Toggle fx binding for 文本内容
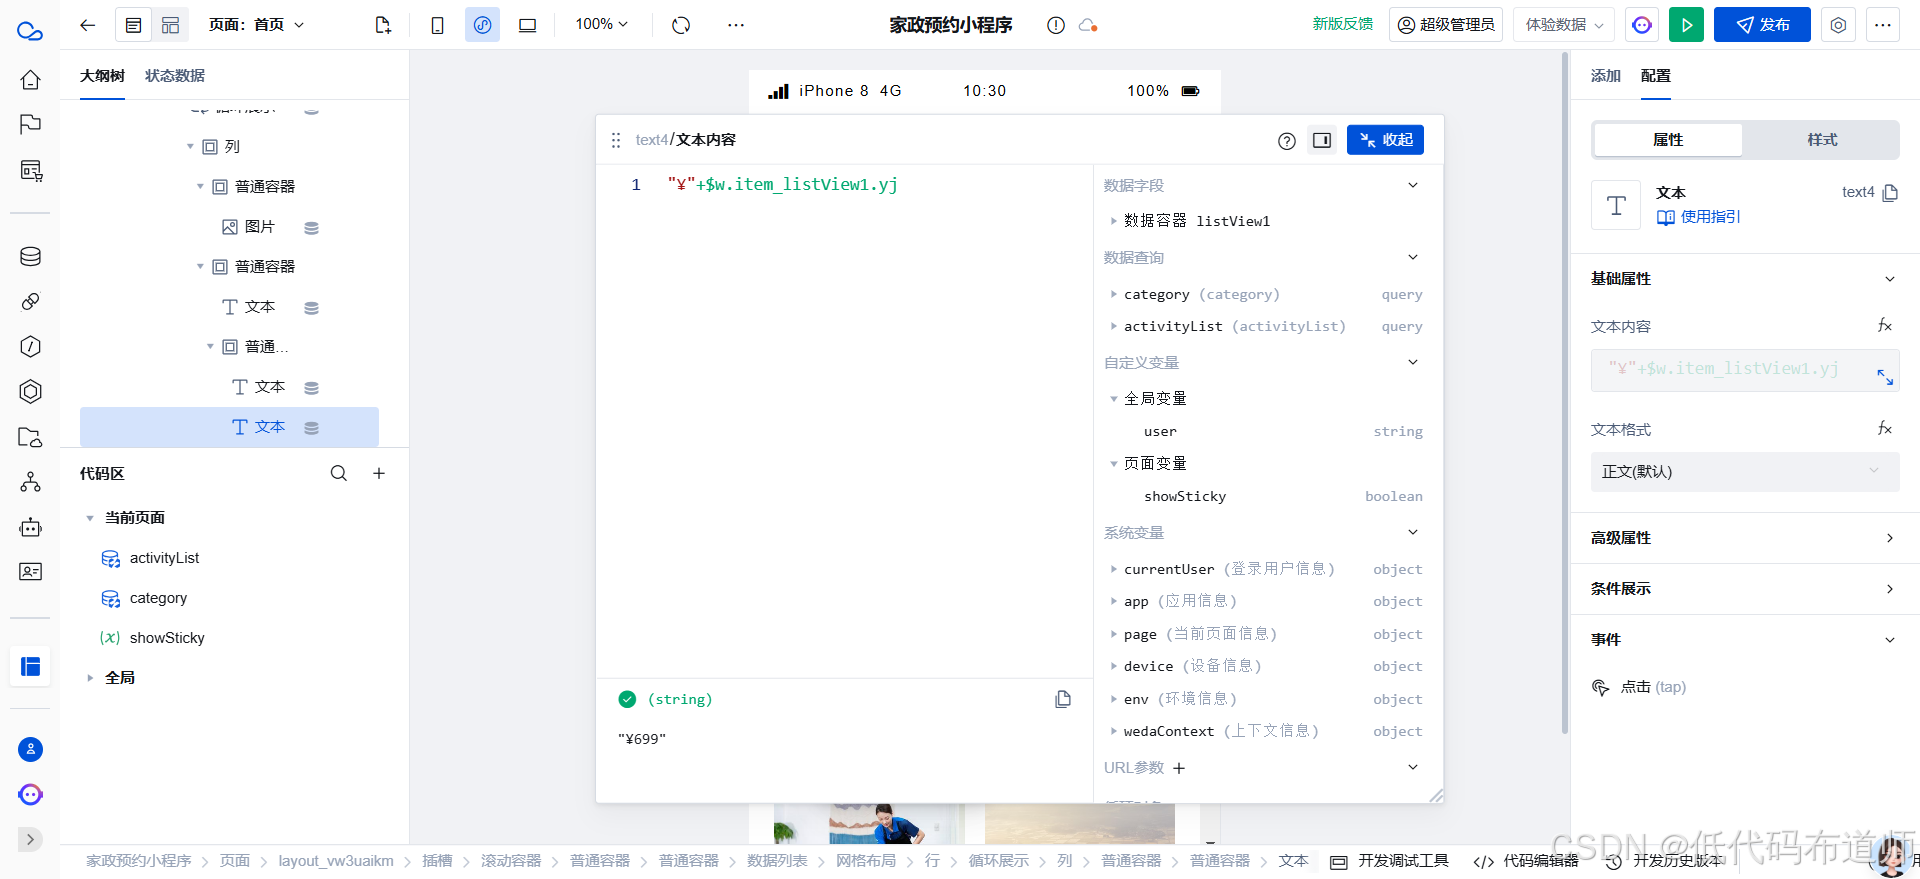The height and width of the screenshot is (879, 1920). (1884, 326)
